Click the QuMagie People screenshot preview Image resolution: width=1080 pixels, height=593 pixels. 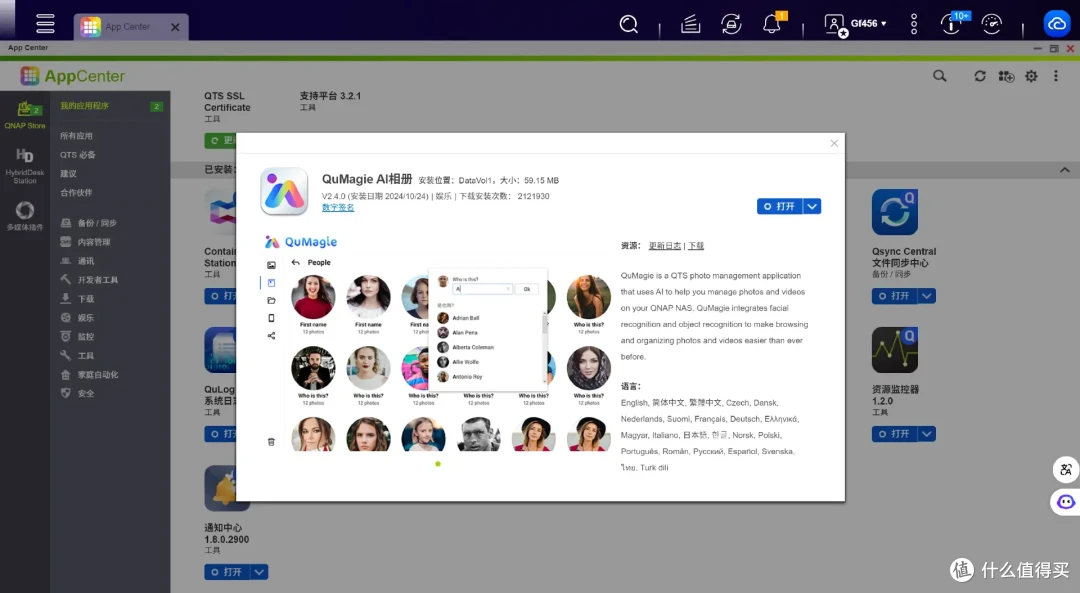[x=439, y=343]
